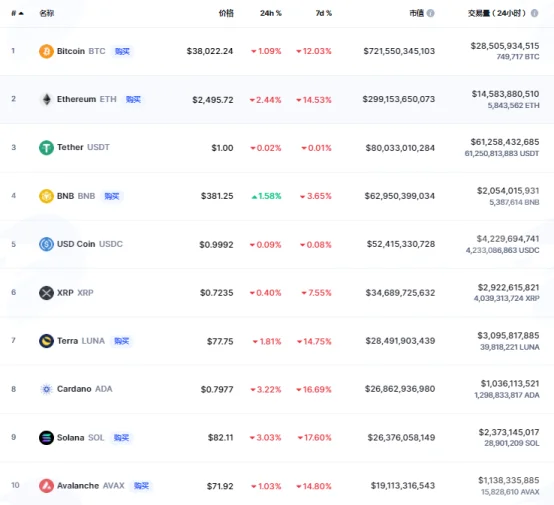Click the buy button next to Bitcoin
Screen dimensions: 554x505
point(122,51)
